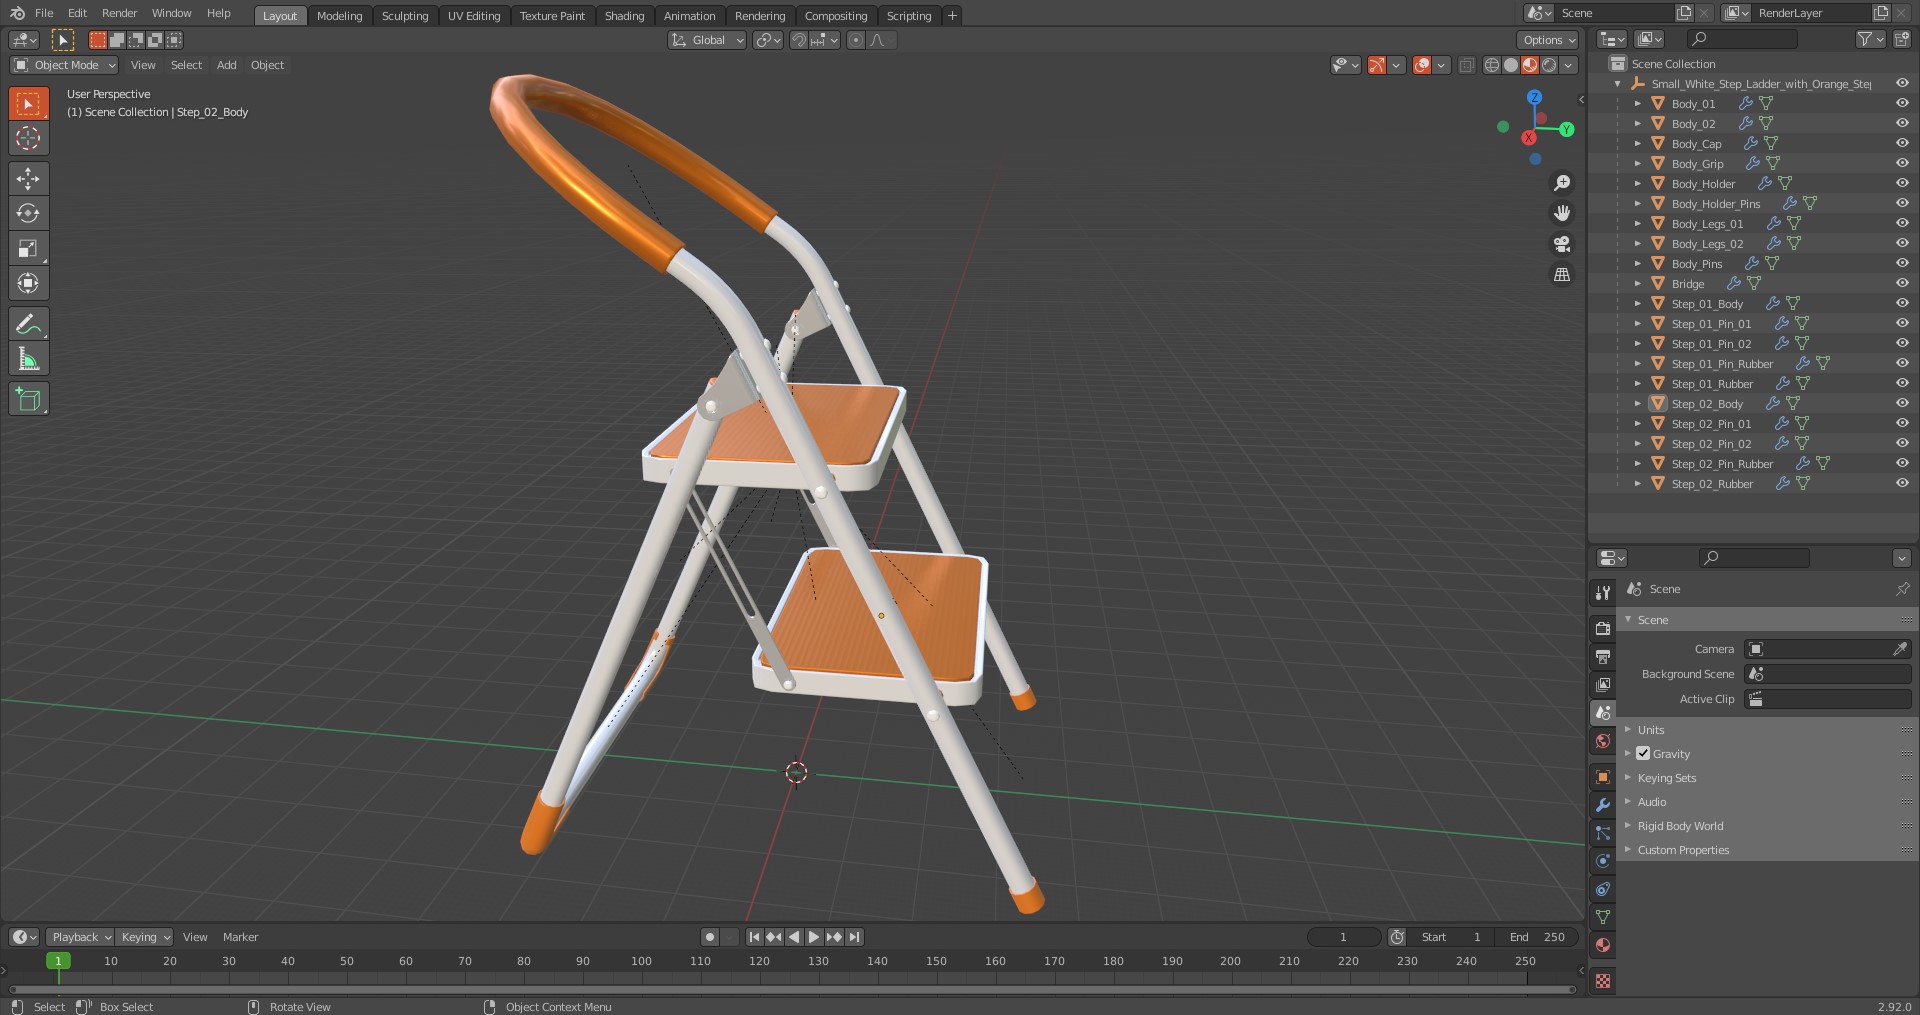Screen dimensions: 1920x1015
Task: Toggle X-ray view button
Action: (1466, 65)
